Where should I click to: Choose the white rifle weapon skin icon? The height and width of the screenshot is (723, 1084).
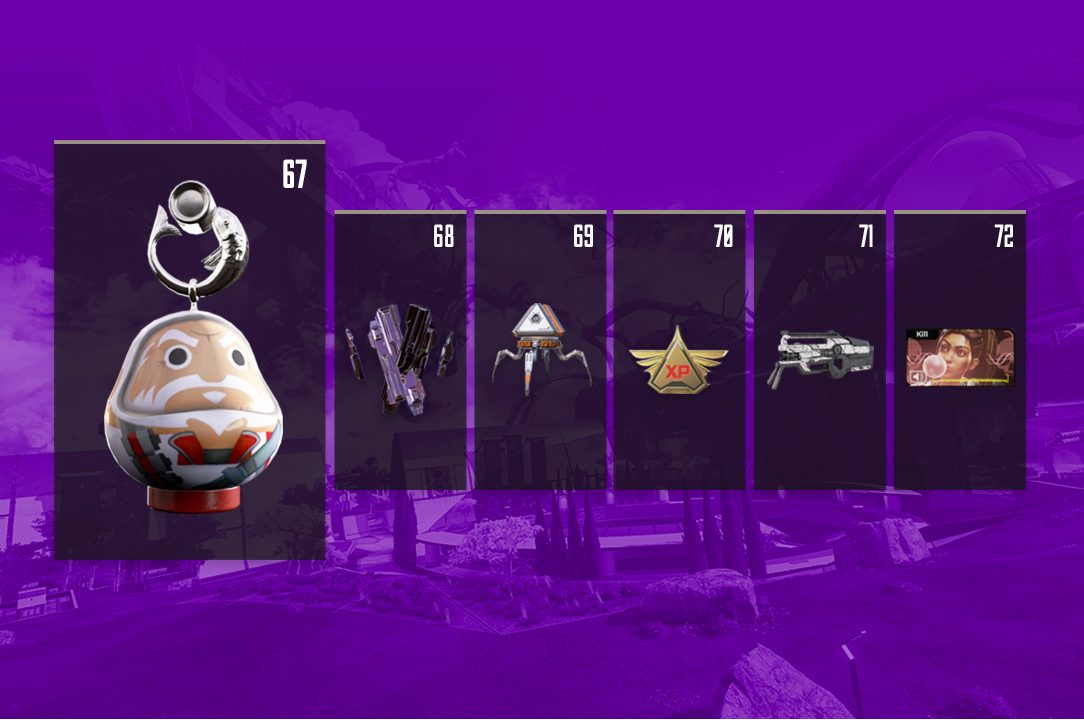point(820,359)
